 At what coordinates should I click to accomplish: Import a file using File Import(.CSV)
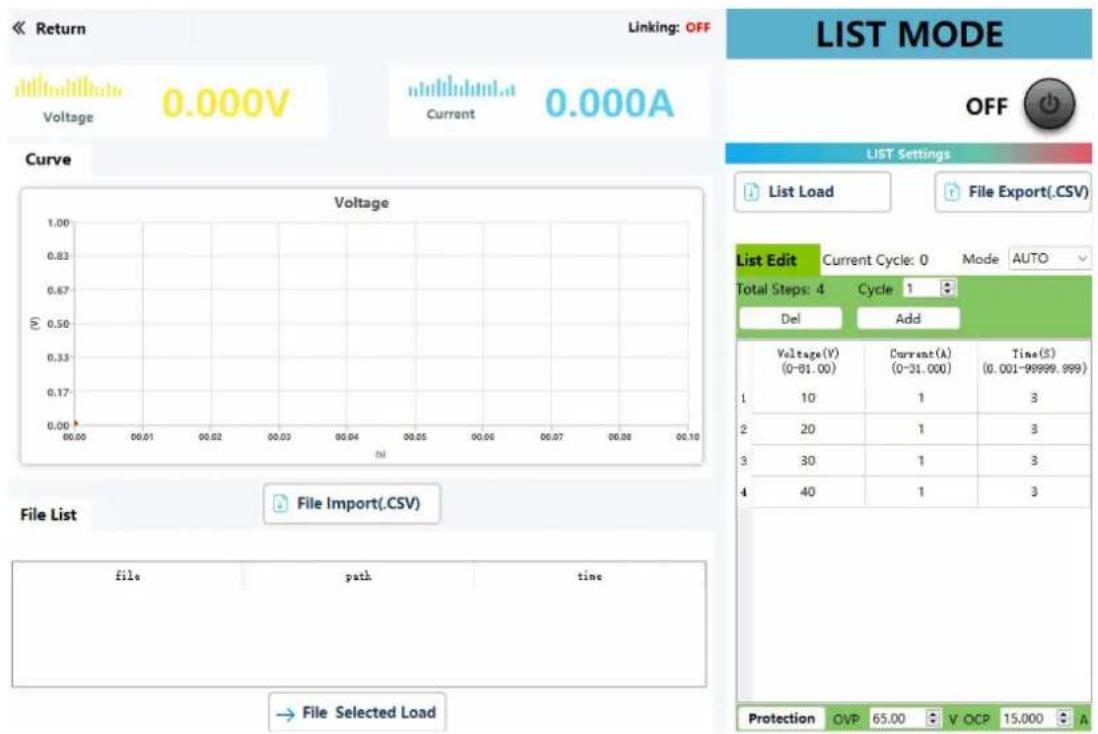(352, 503)
